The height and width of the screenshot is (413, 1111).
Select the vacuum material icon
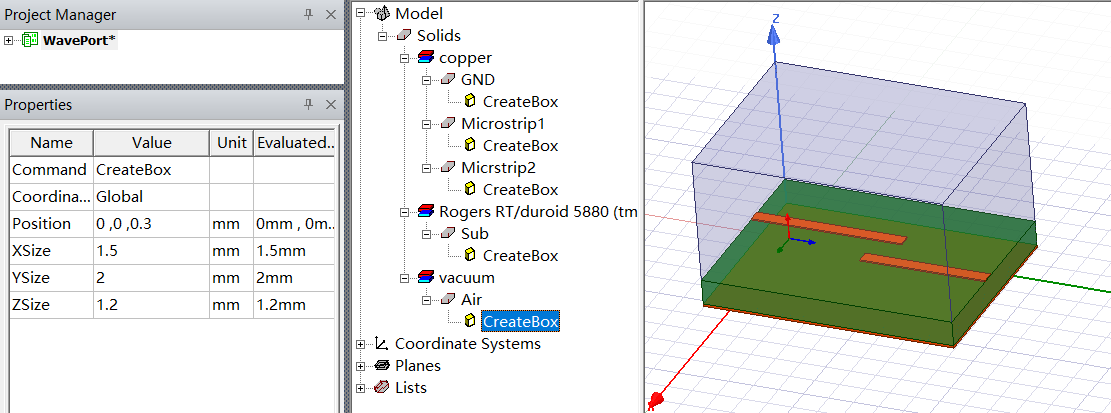426,277
